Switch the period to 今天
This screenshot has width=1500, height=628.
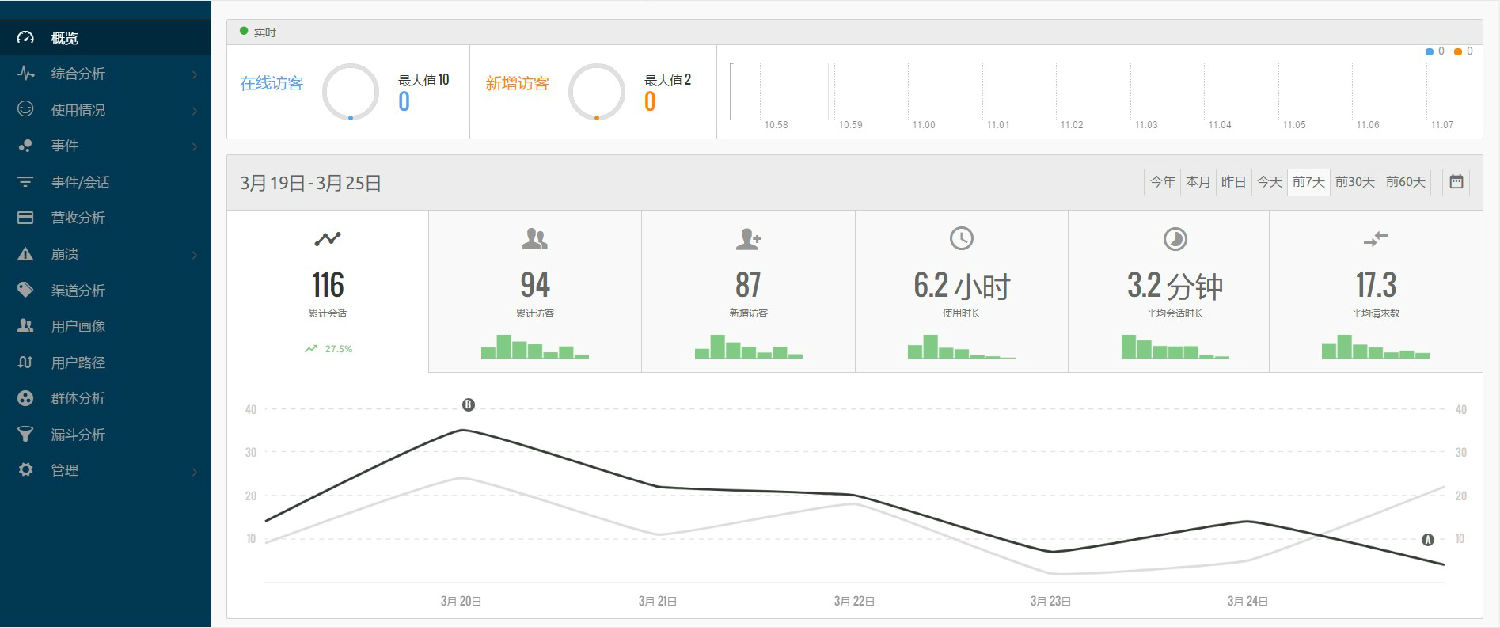(1269, 182)
